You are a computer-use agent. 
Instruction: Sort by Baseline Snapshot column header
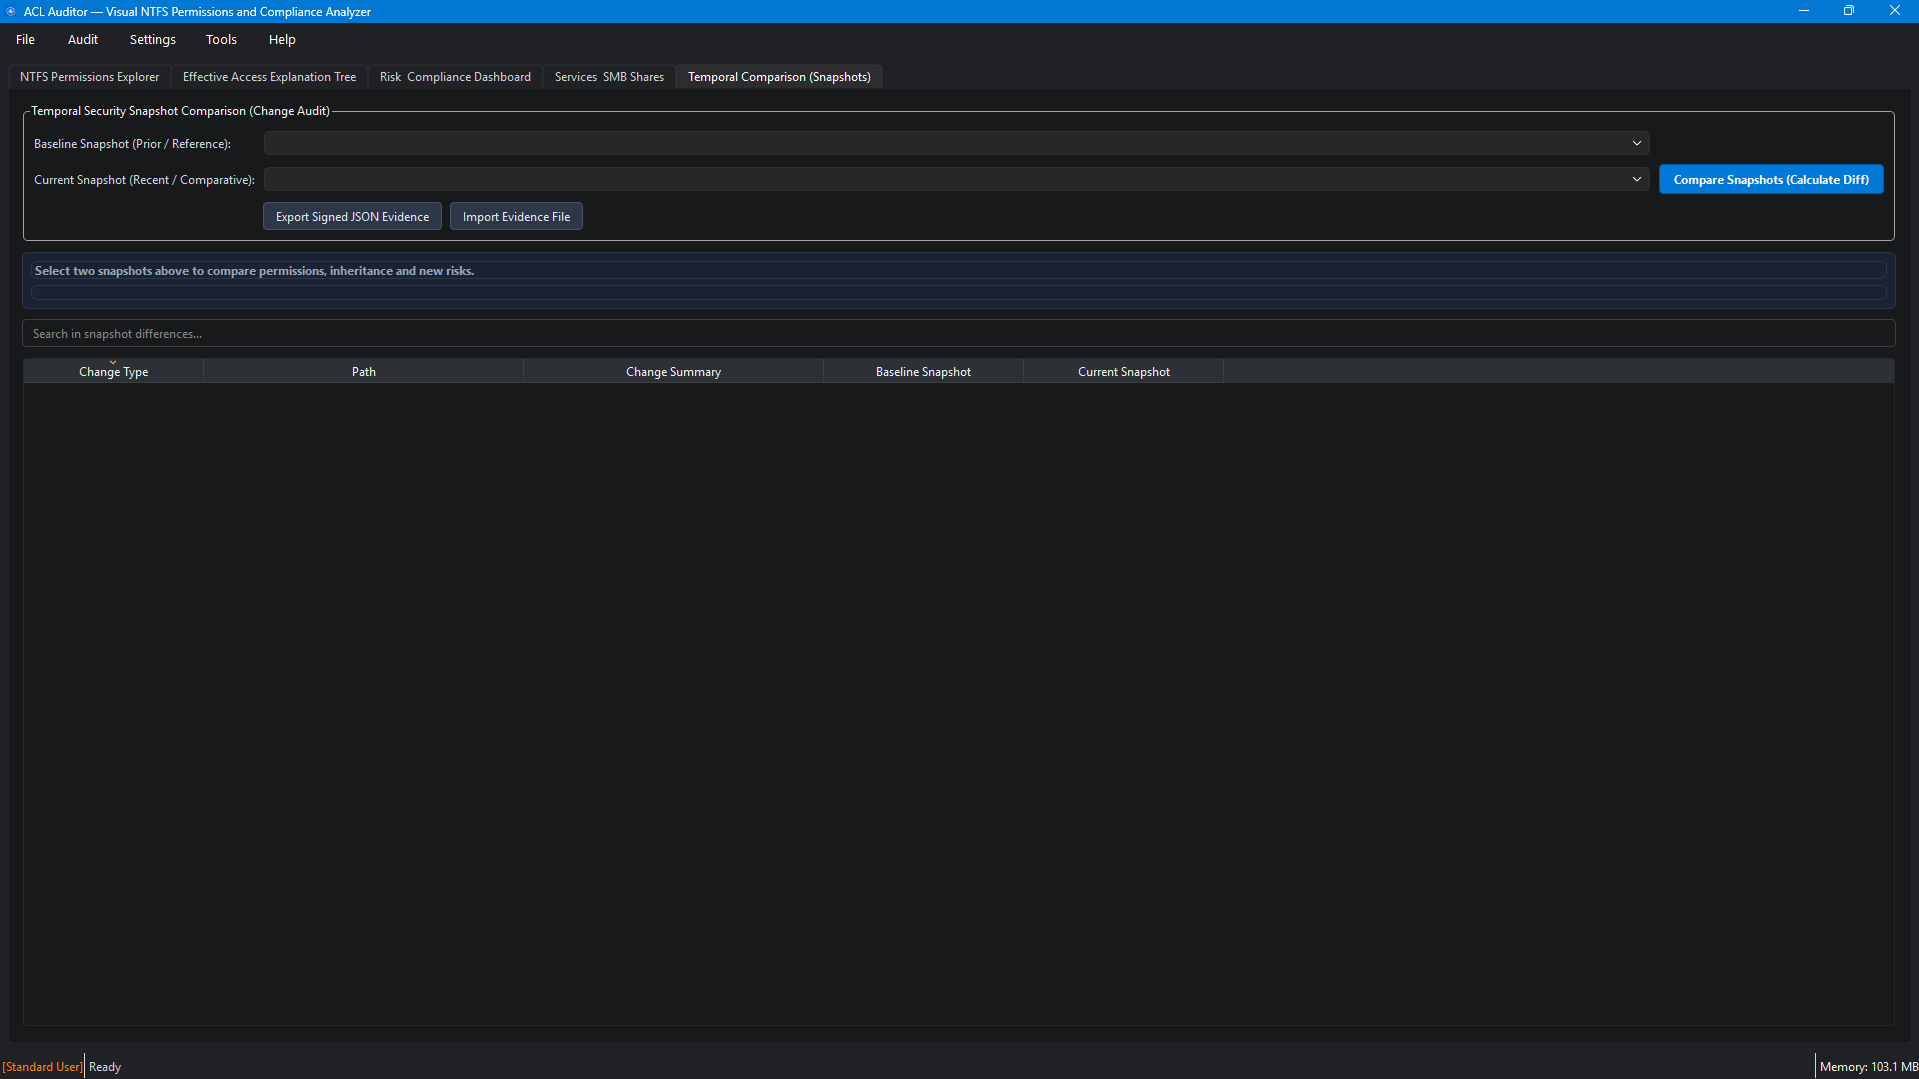[923, 371]
